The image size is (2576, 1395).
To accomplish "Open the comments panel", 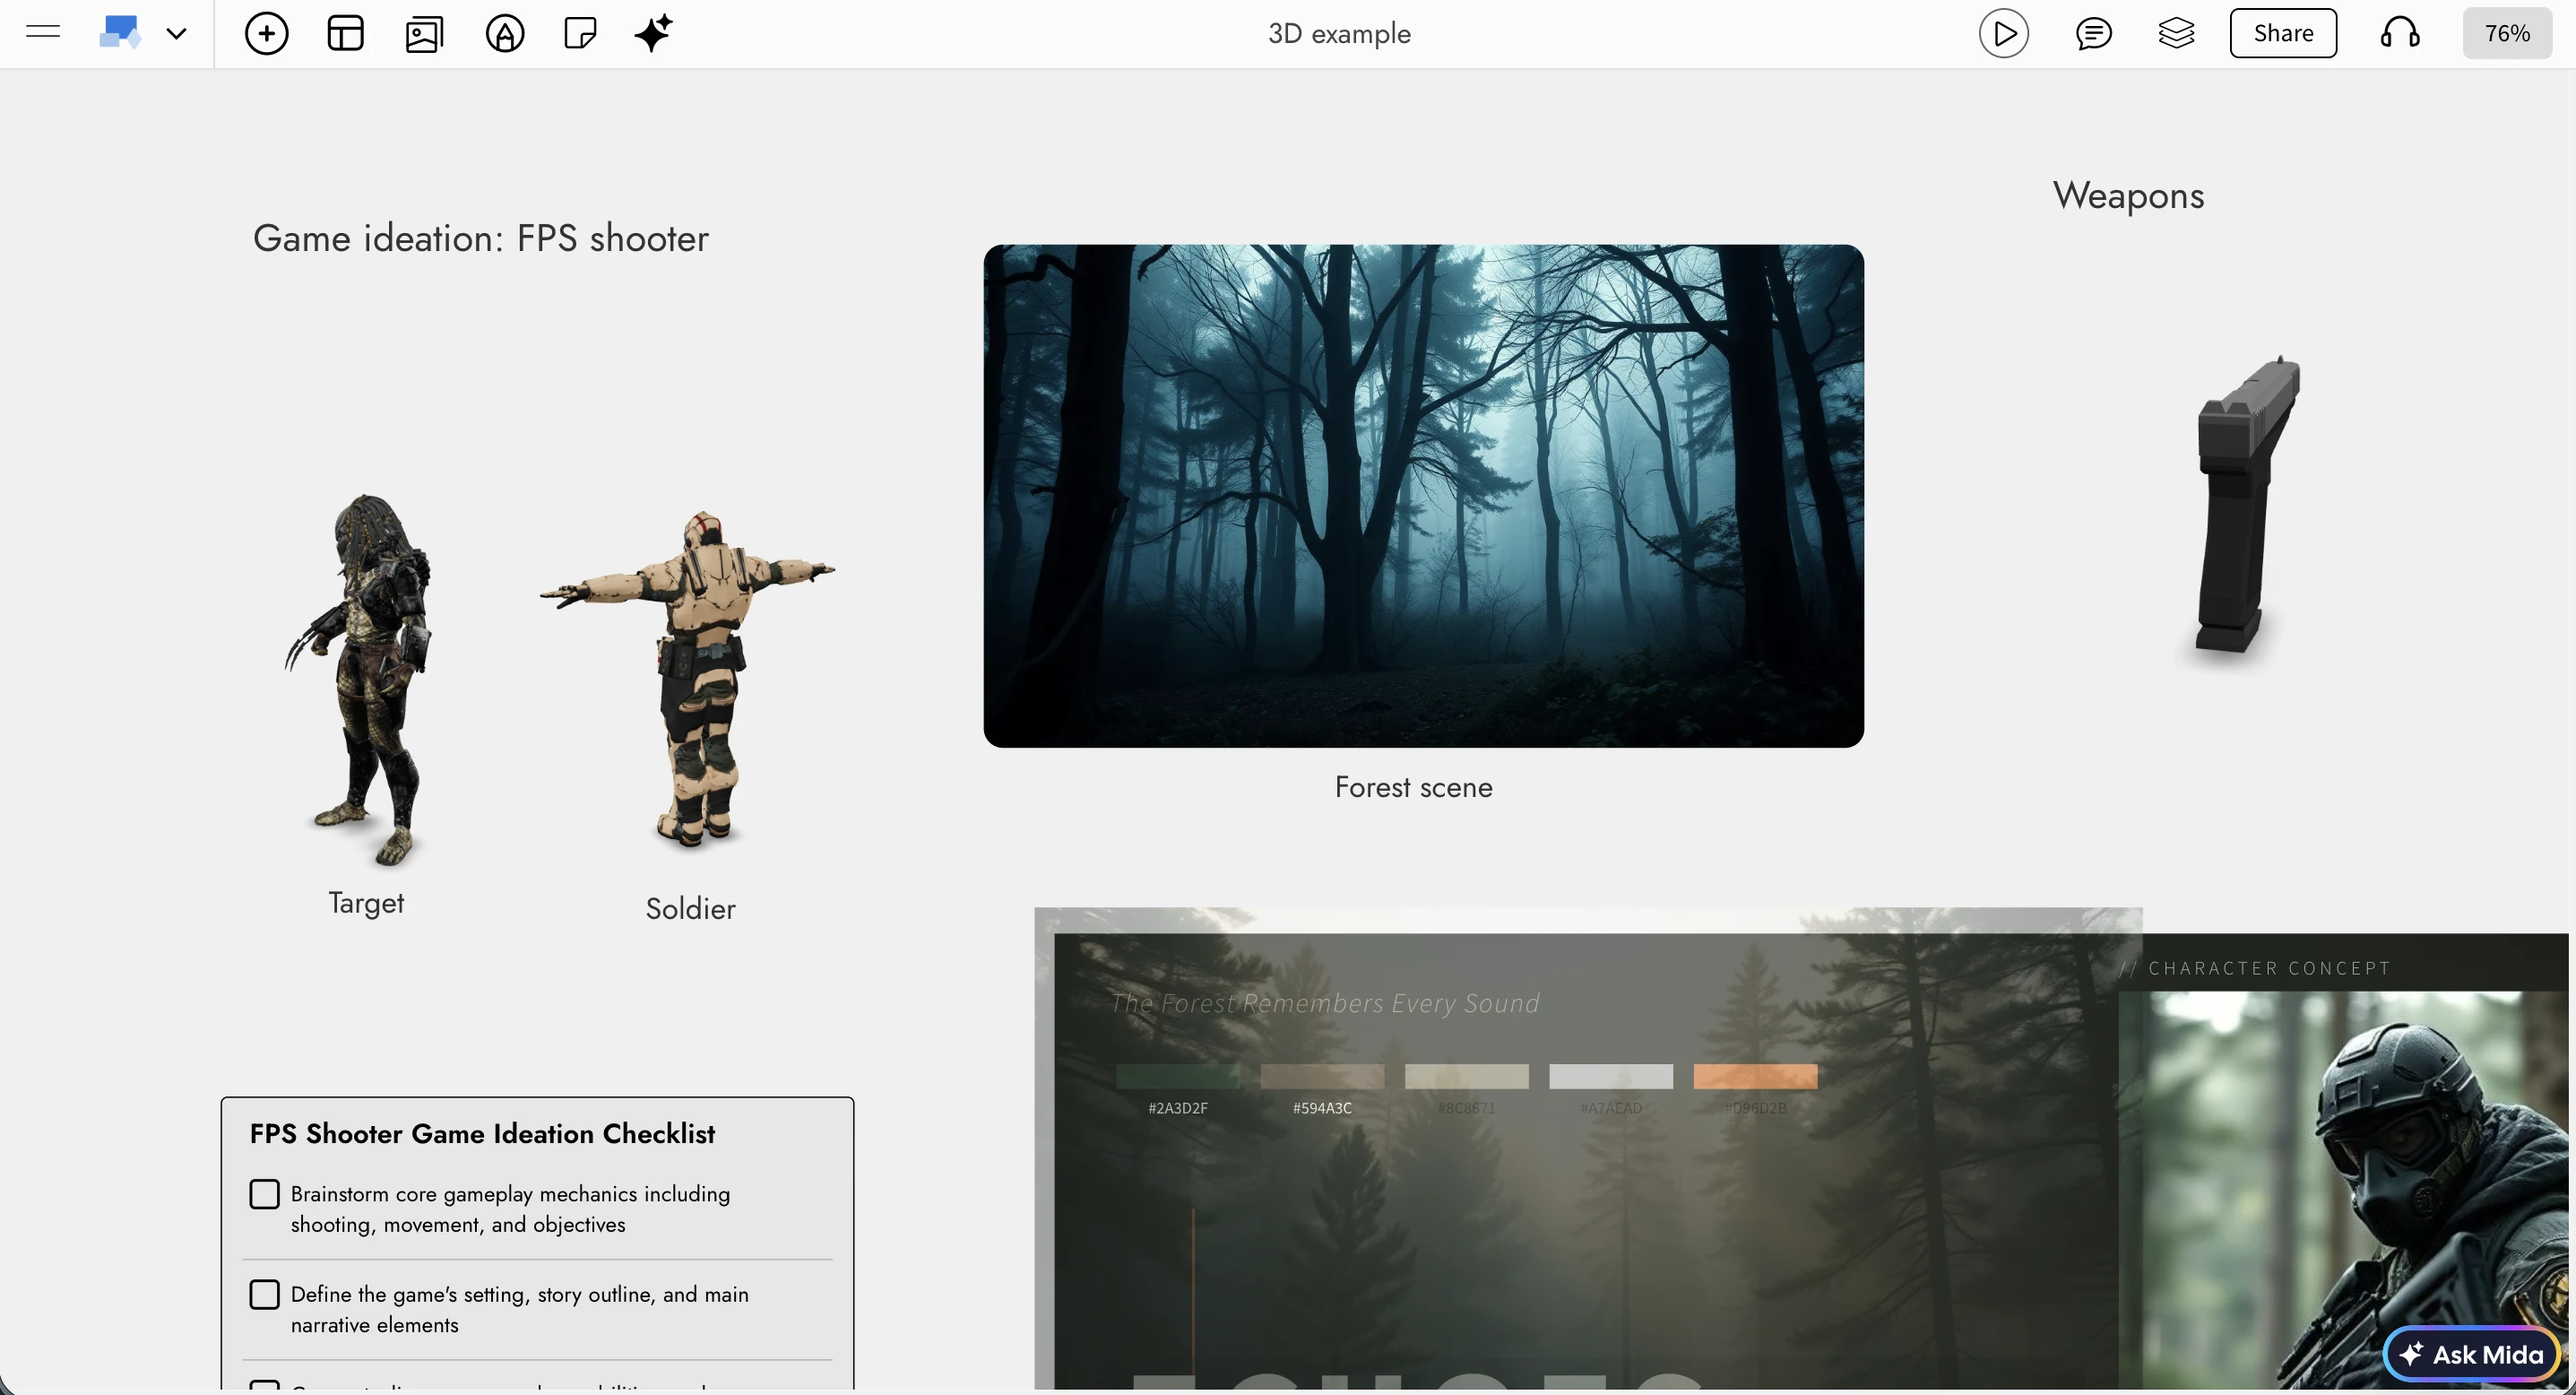I will pyautogui.click(x=2095, y=32).
